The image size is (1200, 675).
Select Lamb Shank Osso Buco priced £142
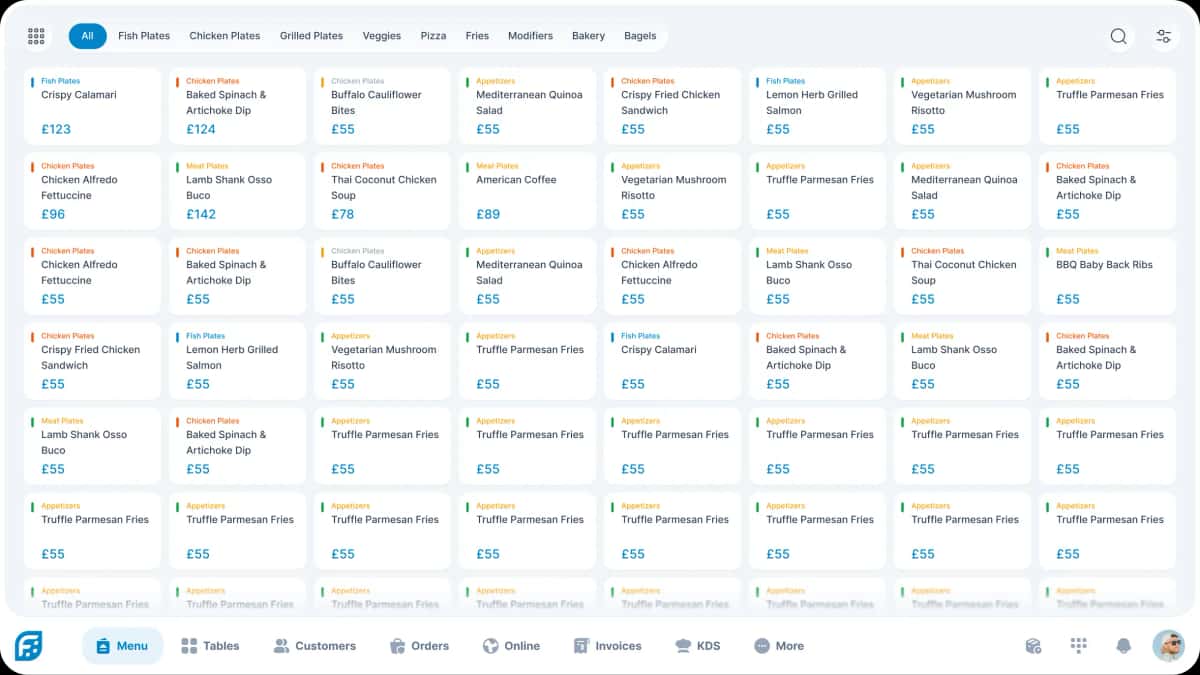(237, 188)
